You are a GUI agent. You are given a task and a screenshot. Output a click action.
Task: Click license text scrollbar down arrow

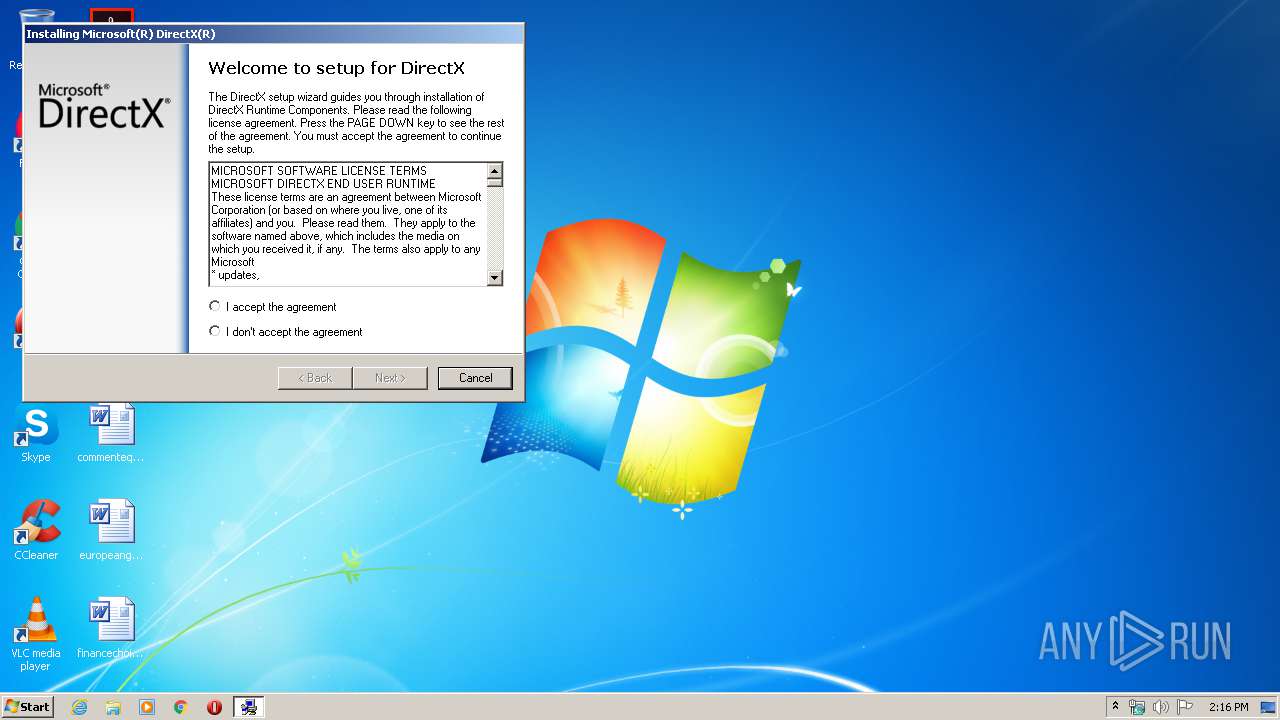494,277
